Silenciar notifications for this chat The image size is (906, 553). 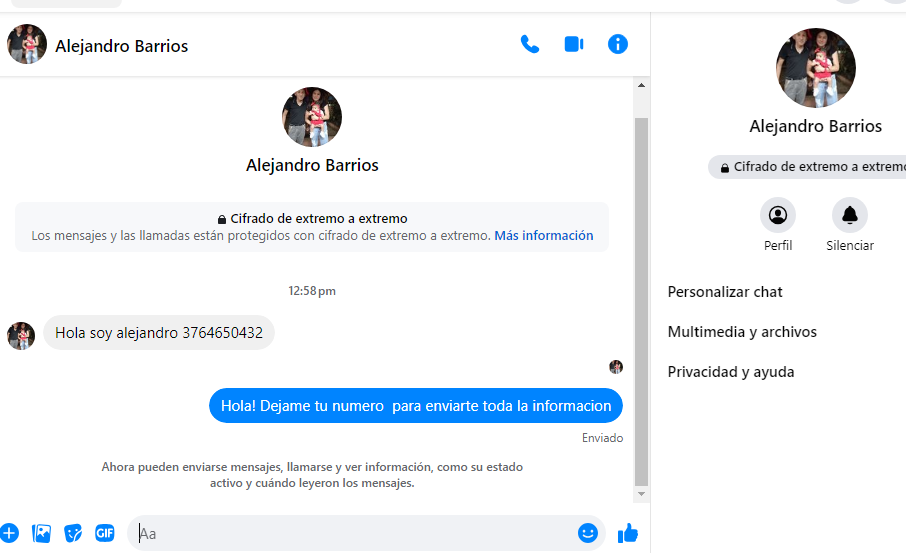click(850, 216)
